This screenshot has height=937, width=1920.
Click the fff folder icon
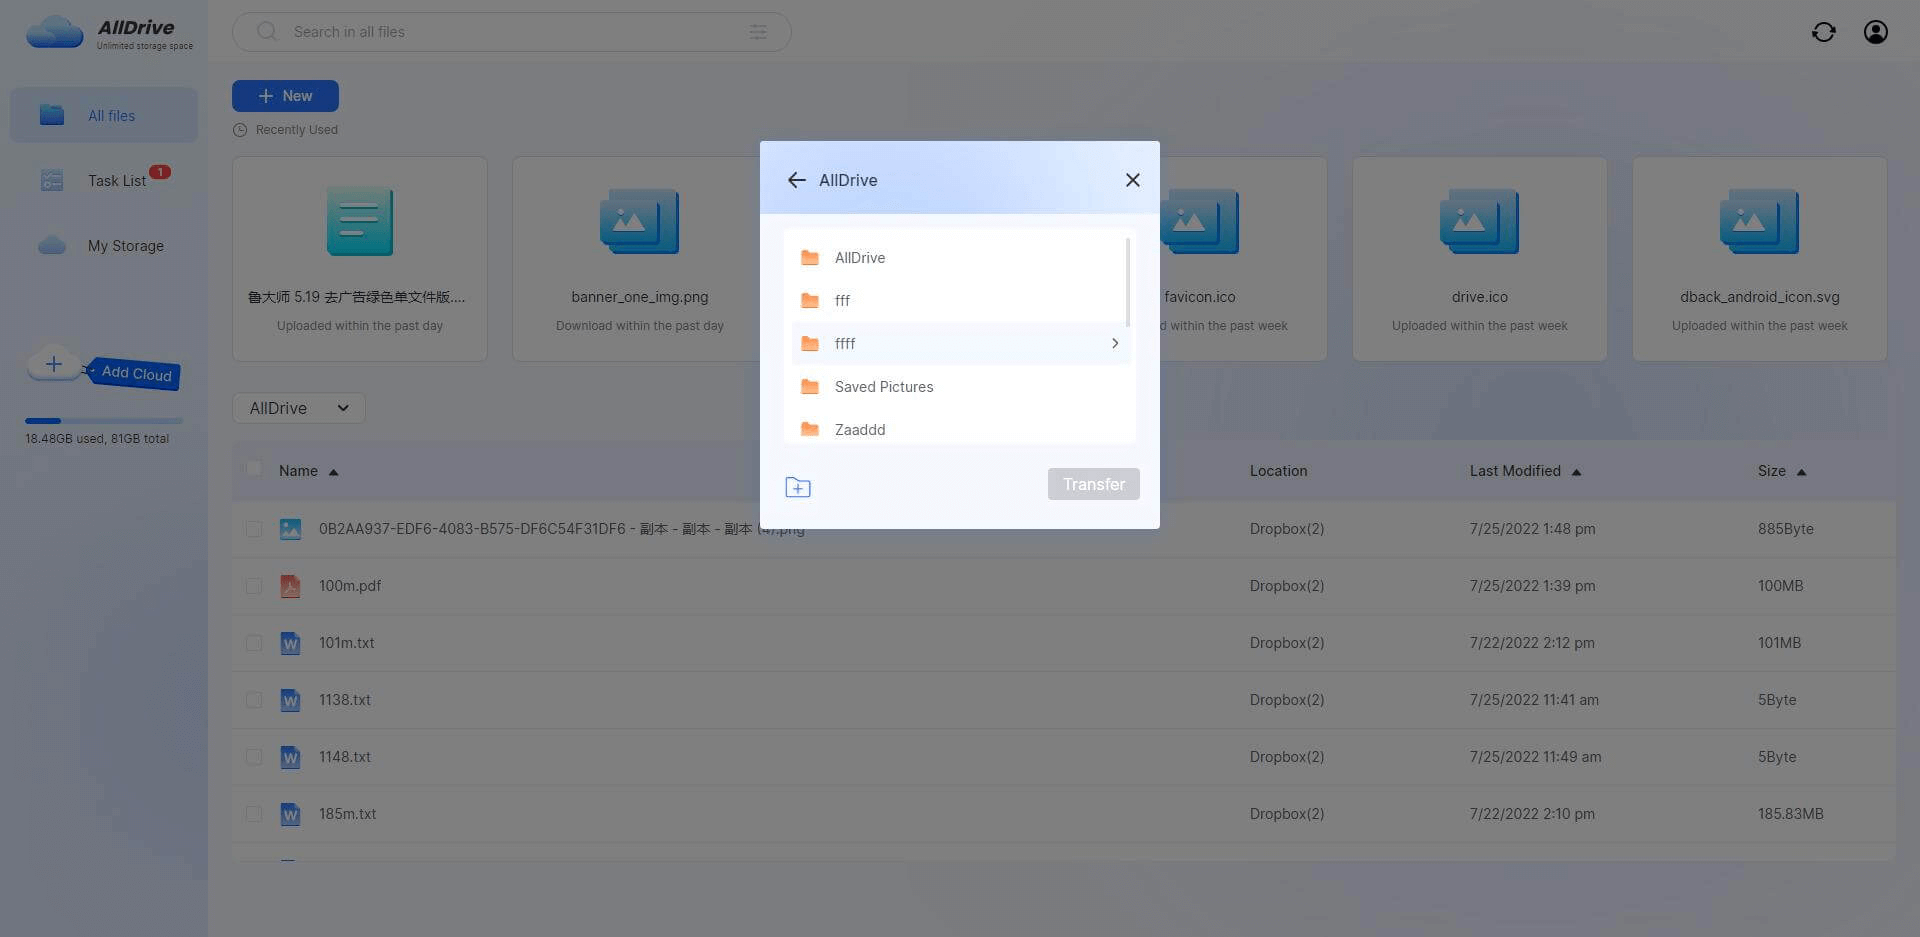point(810,301)
